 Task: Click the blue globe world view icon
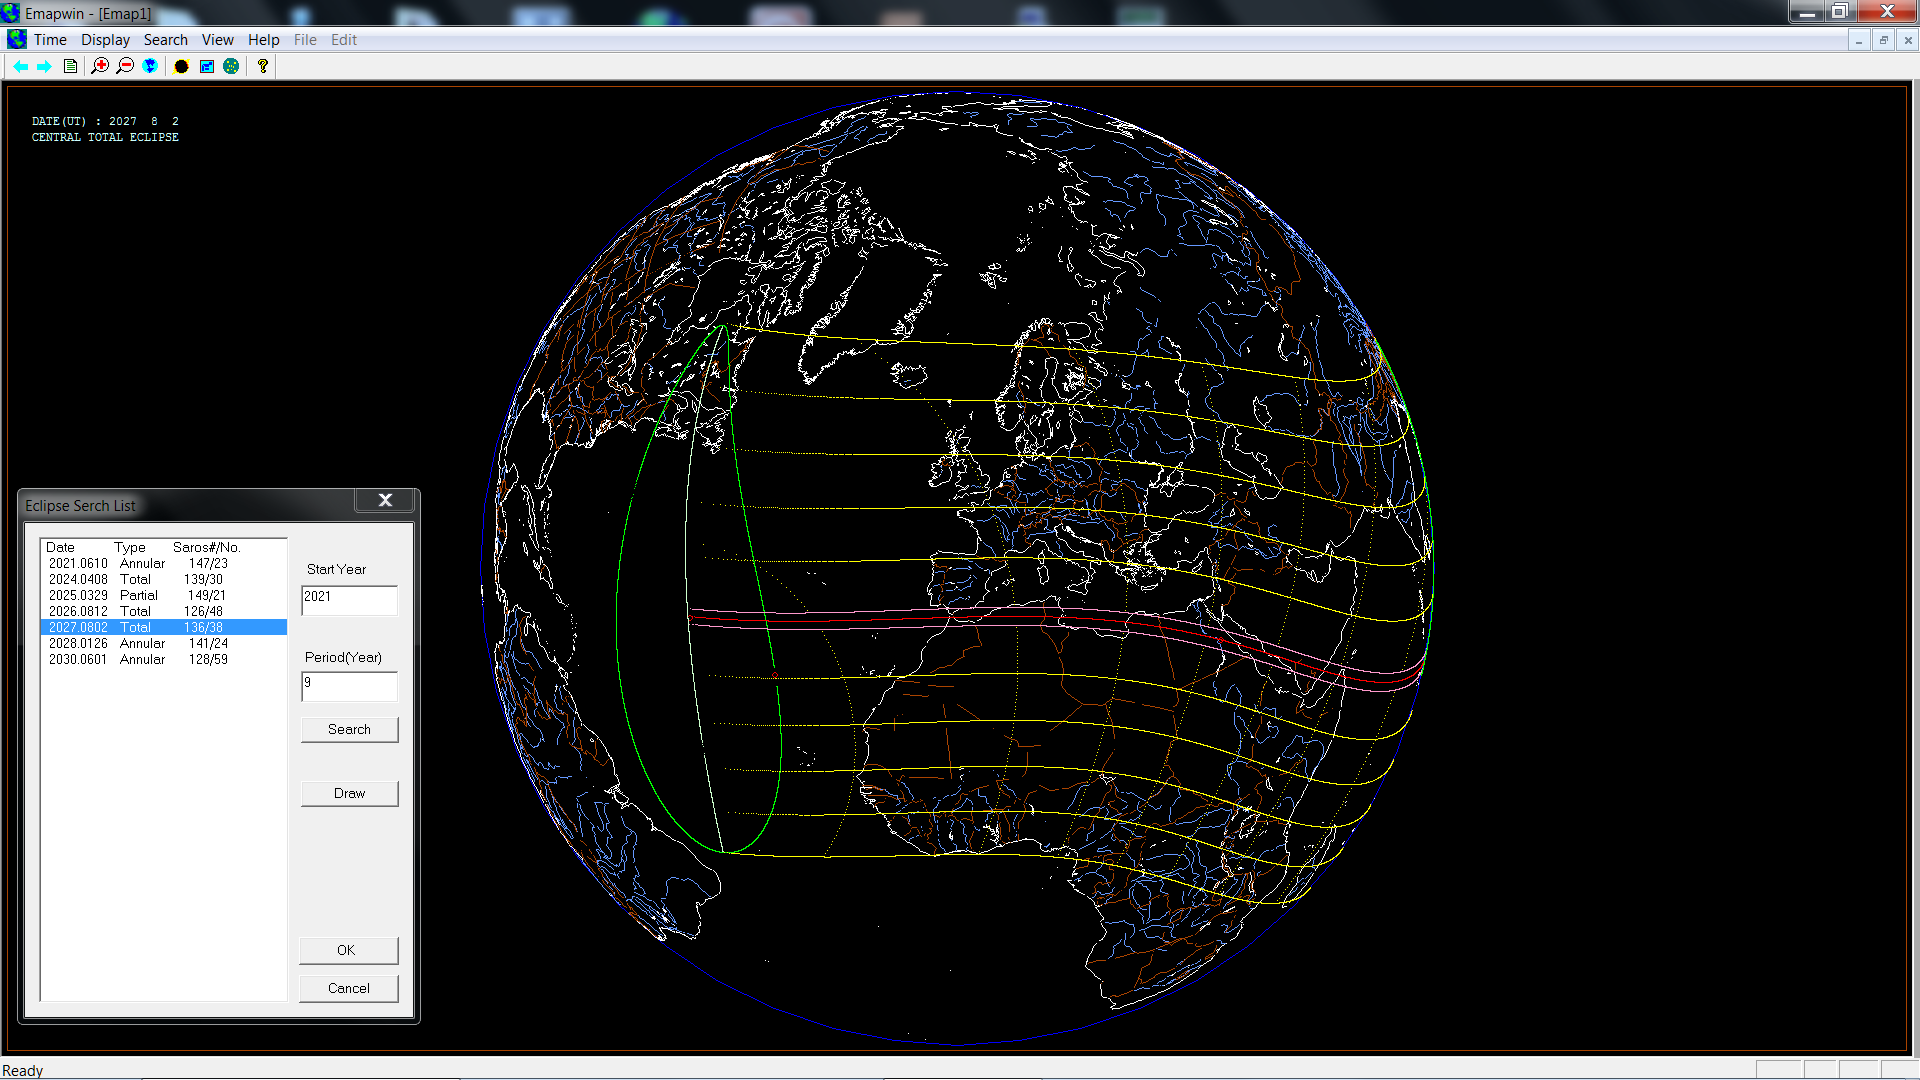click(150, 66)
